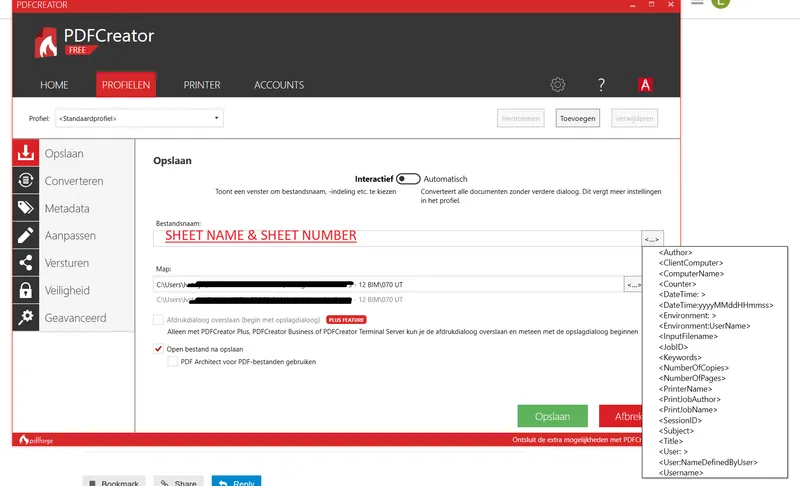Click the PLUS FEATURE badge
800x486 pixels.
(346, 320)
